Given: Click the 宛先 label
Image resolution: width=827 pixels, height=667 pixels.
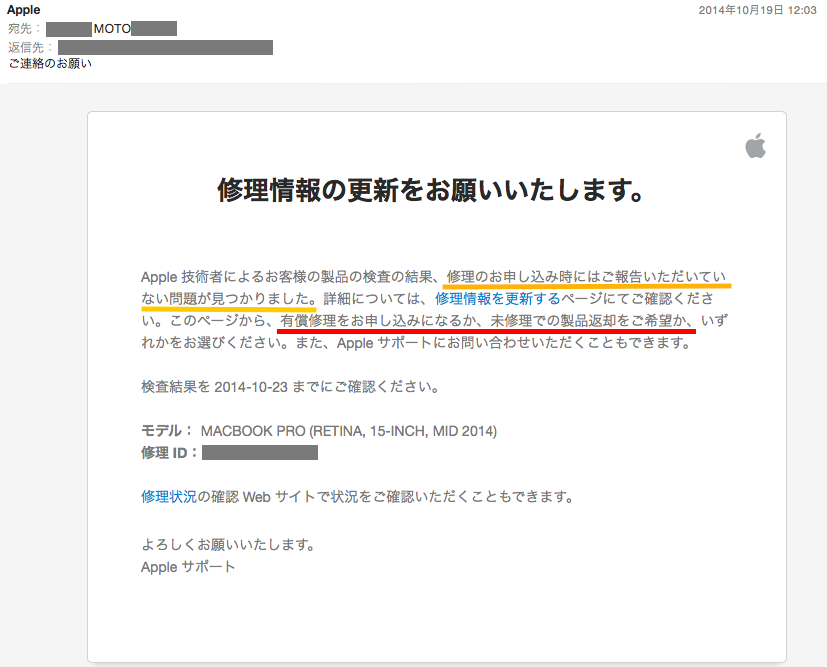Looking at the screenshot, I should click(24, 28).
